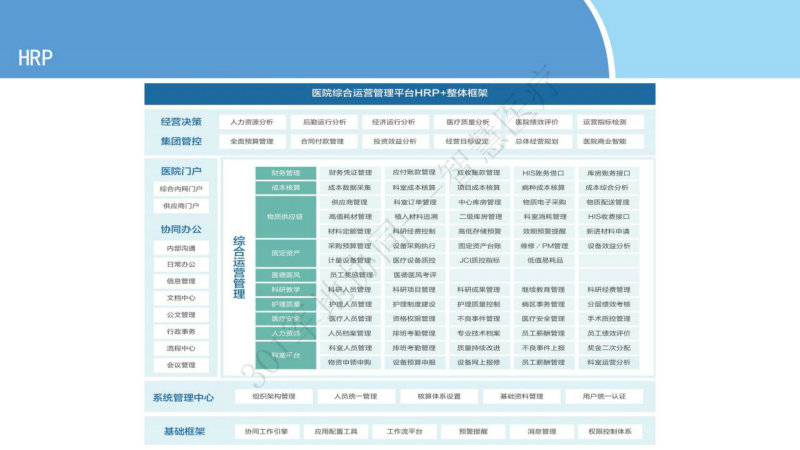This screenshot has width=800, height=450.
Task: Select the green 财务管理 module
Action: [286, 173]
